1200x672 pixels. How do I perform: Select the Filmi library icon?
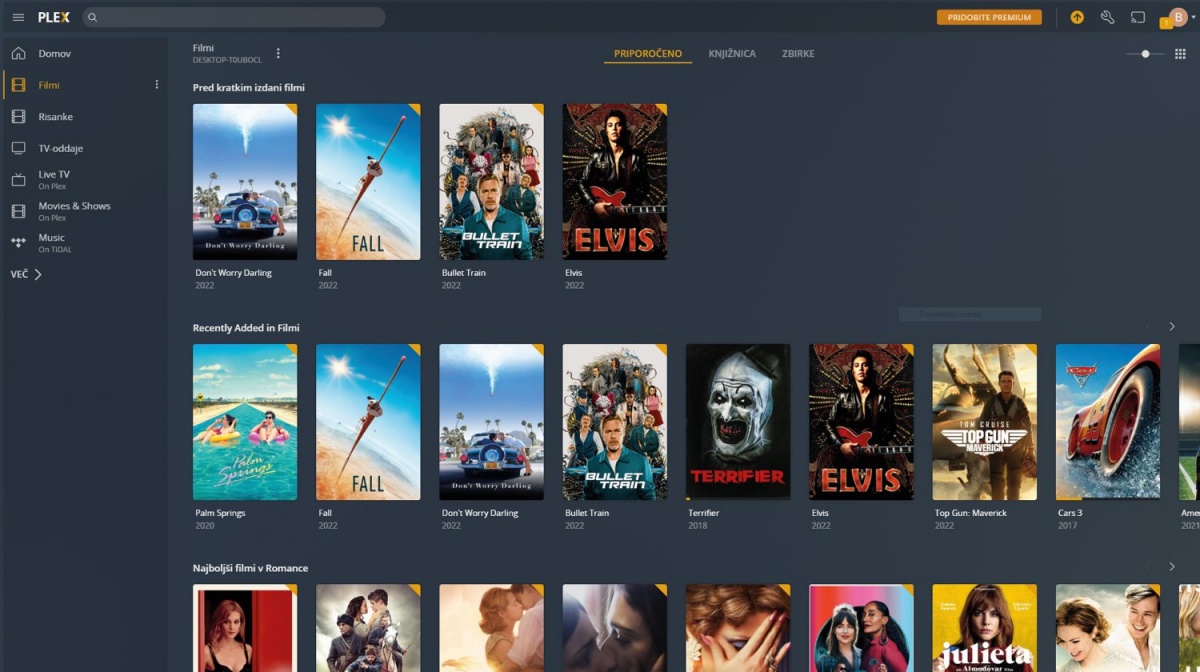(18, 85)
